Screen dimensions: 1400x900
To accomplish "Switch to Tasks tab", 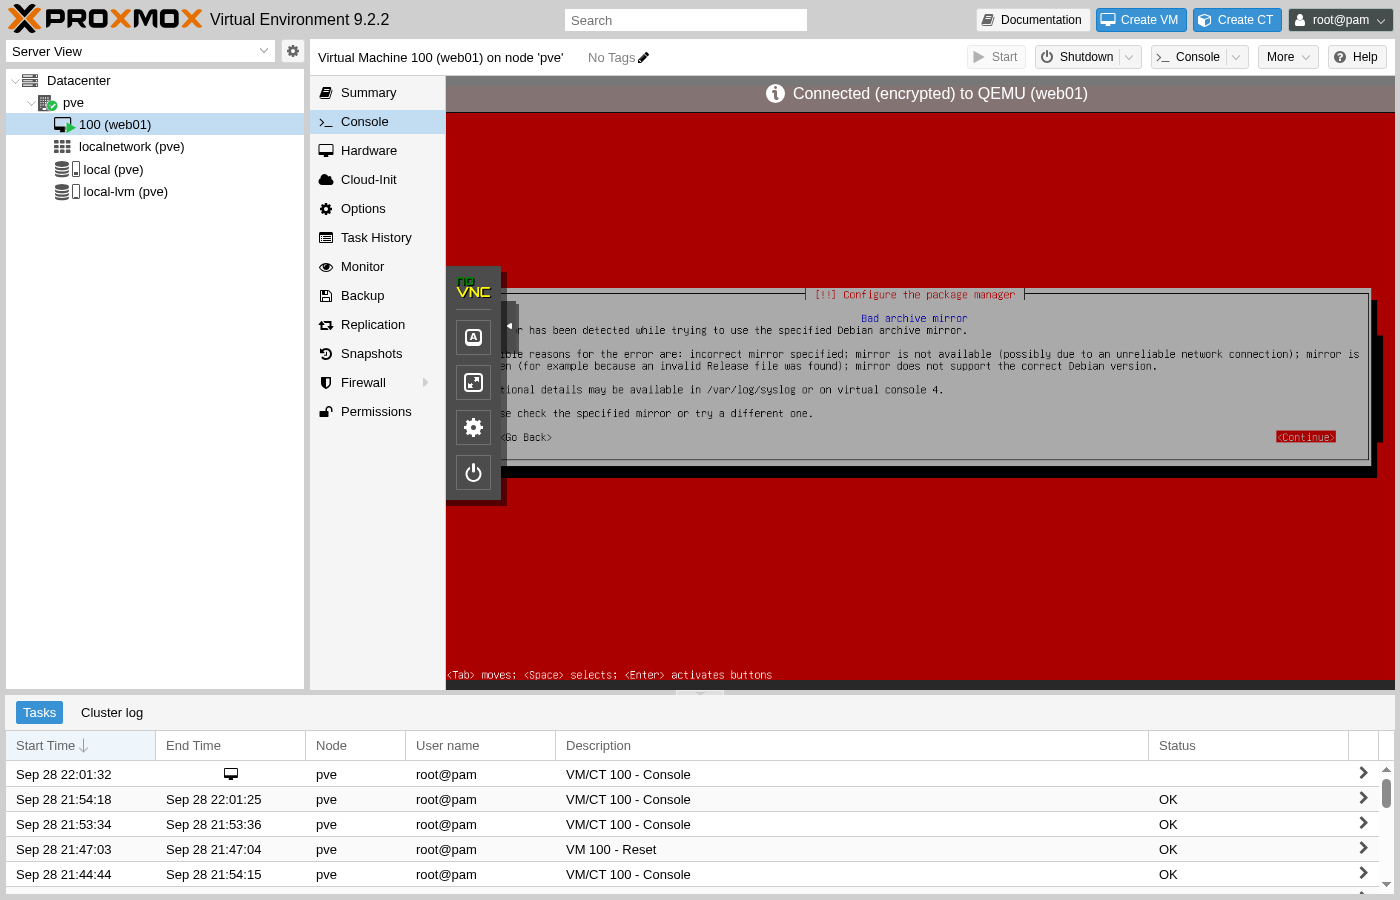I will (39, 713).
